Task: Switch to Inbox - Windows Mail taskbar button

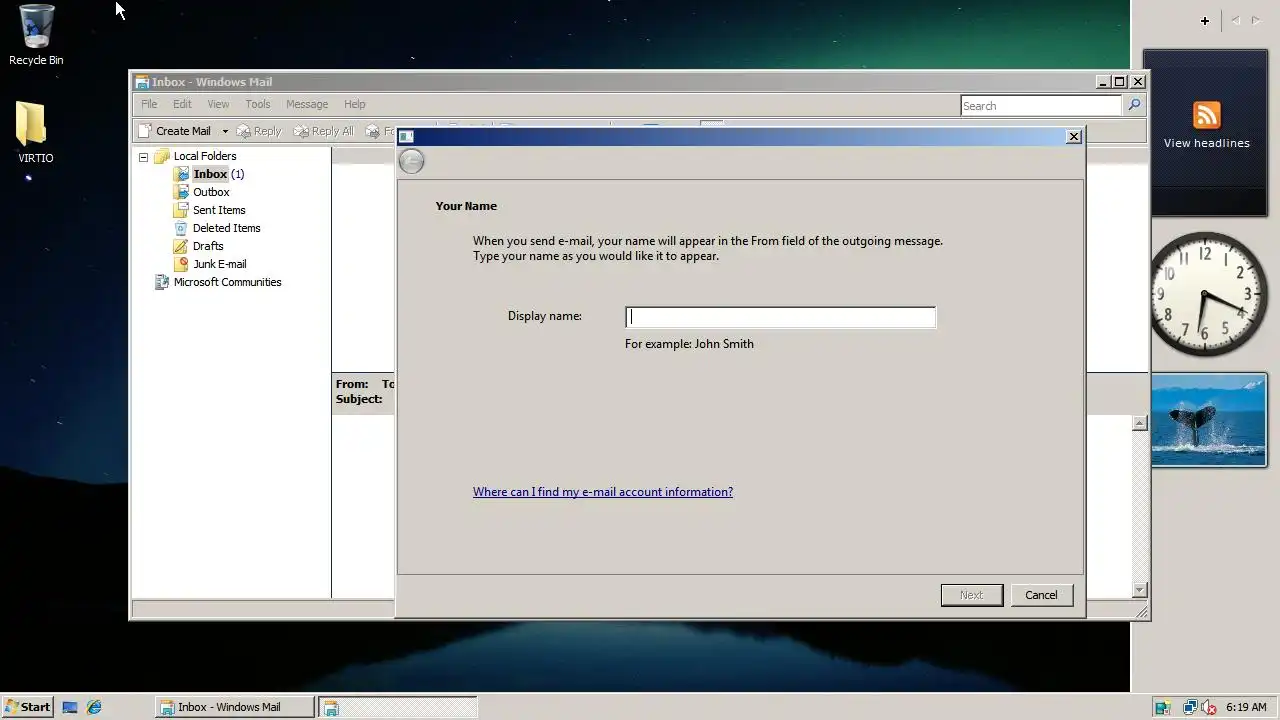Action: [235, 707]
